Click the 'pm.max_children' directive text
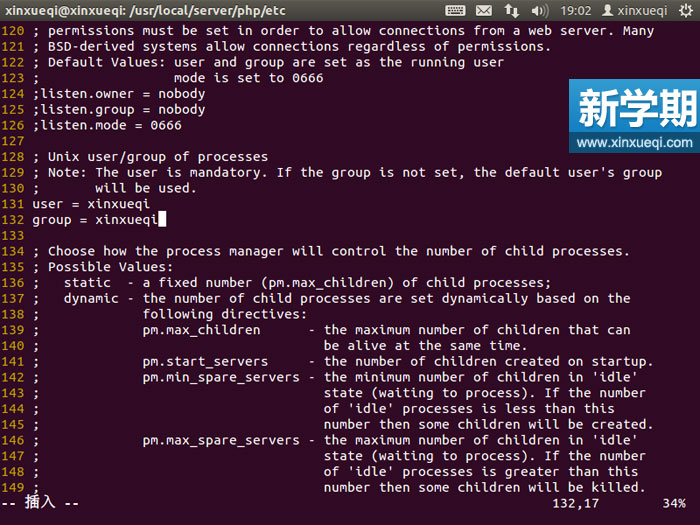 [201, 330]
